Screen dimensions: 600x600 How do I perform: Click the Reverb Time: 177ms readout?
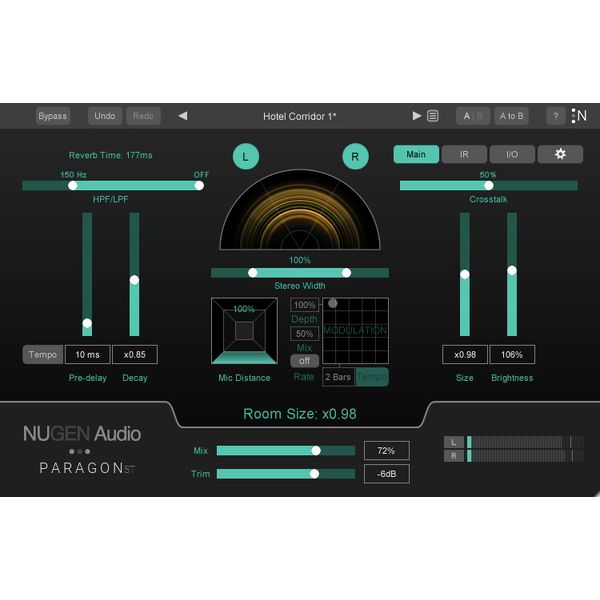pyautogui.click(x=110, y=155)
